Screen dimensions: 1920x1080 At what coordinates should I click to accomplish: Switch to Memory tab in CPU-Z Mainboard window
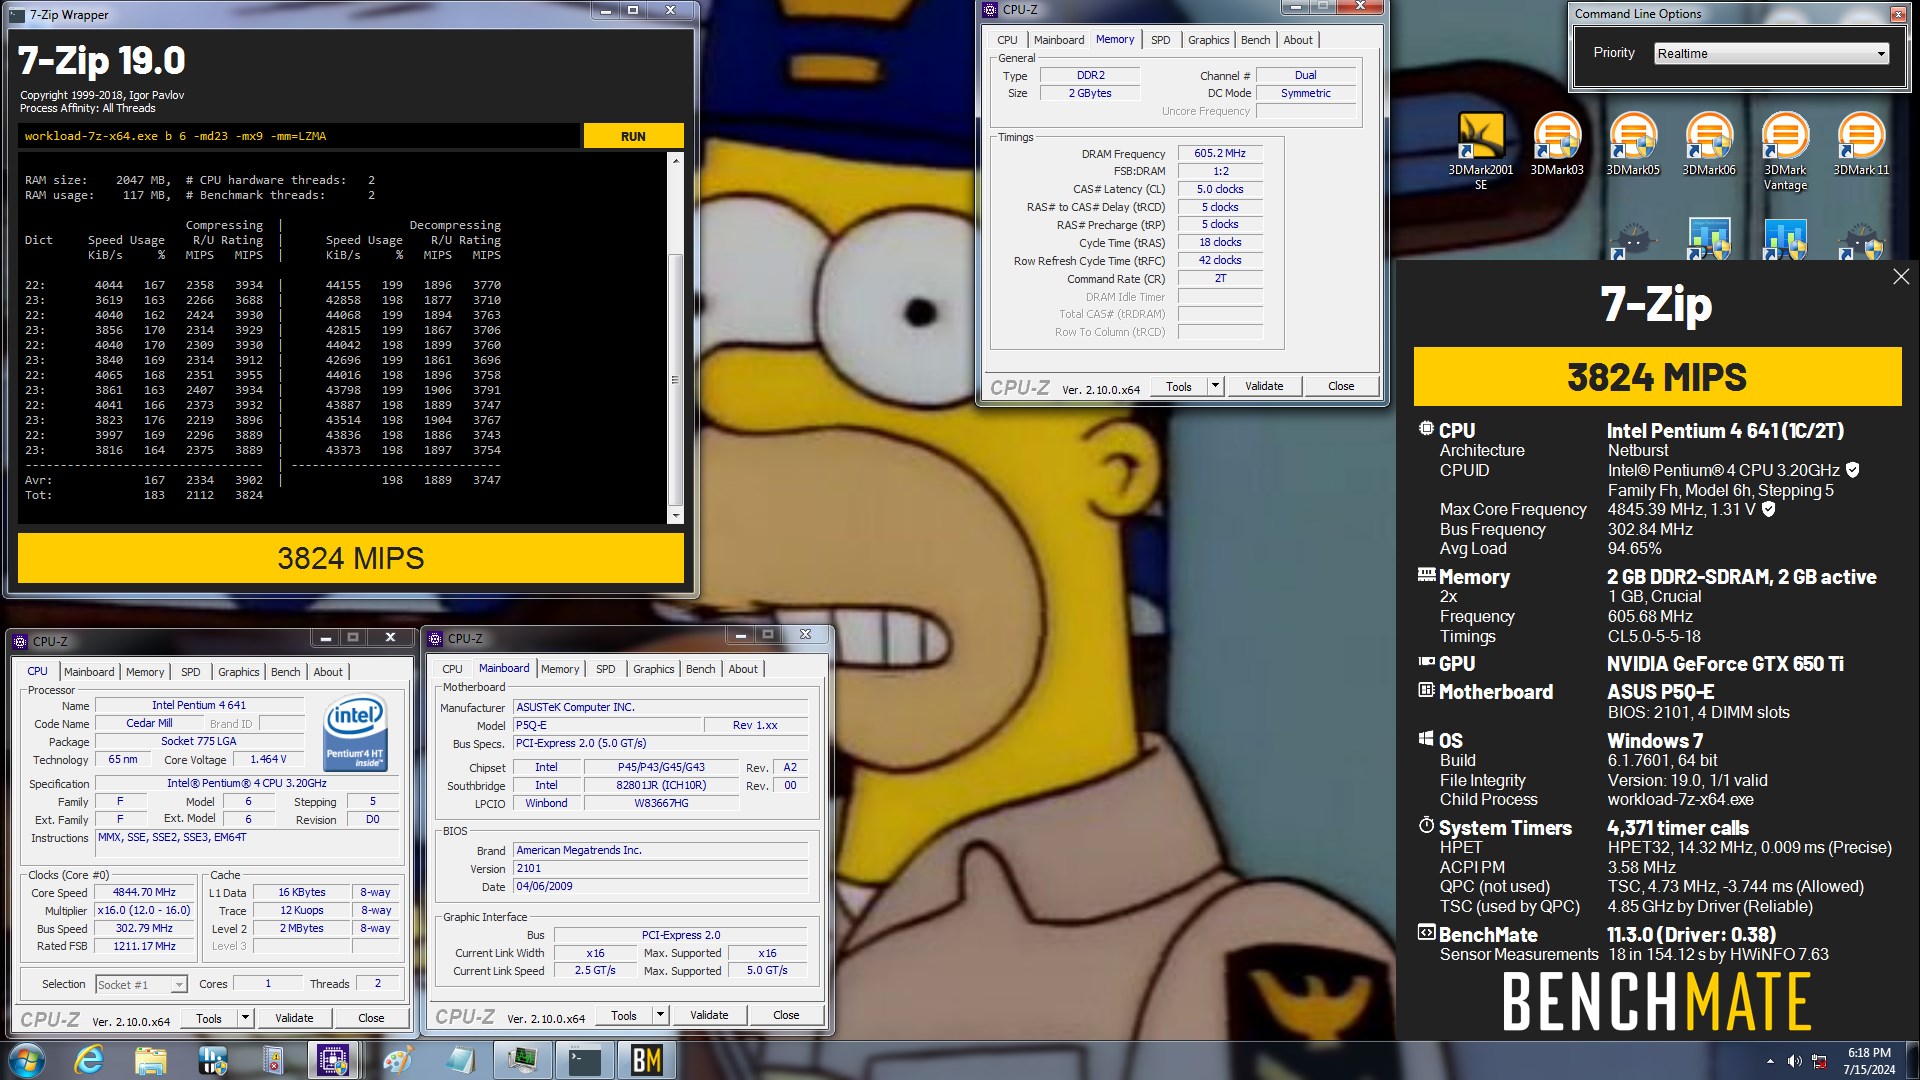pyautogui.click(x=560, y=669)
